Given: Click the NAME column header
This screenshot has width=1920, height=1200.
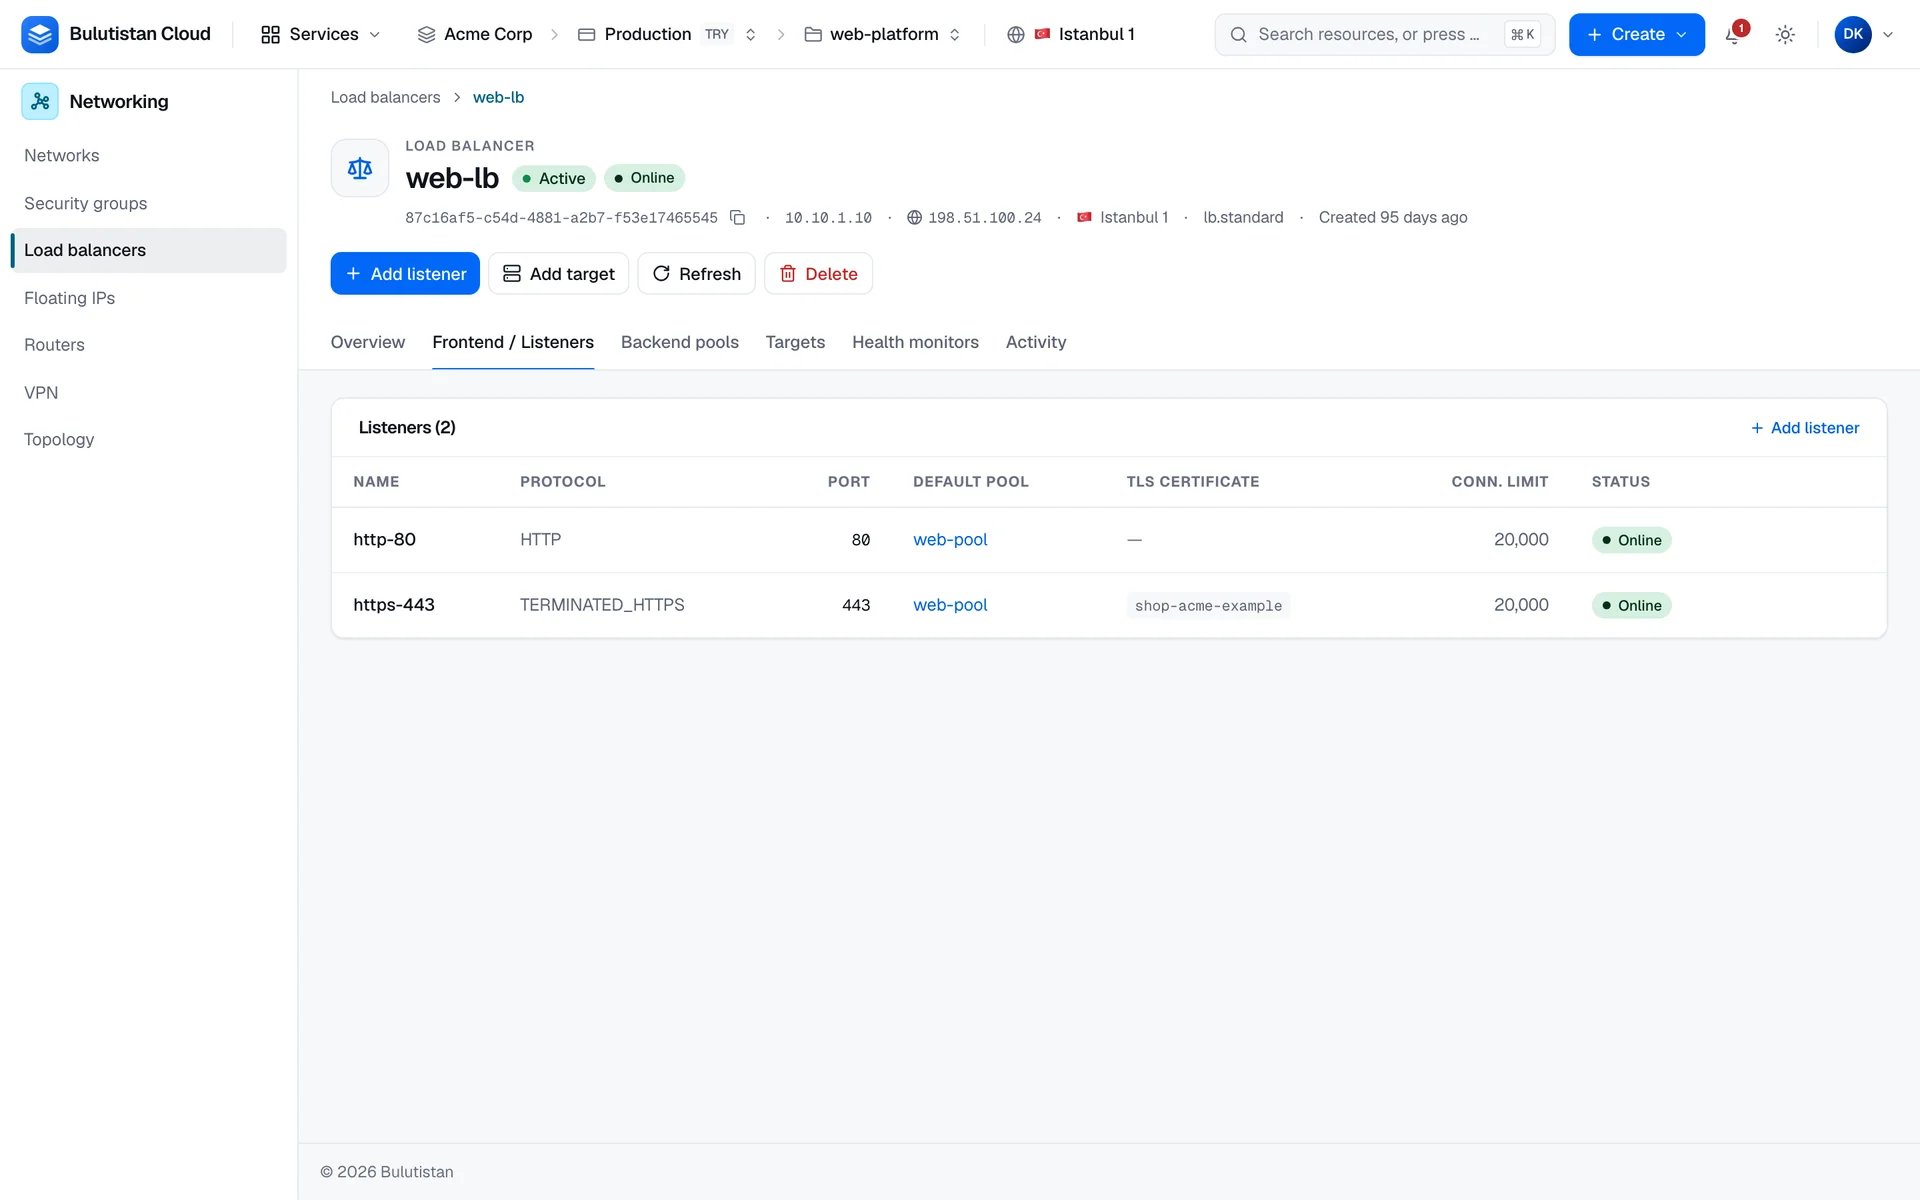Looking at the screenshot, I should point(376,482).
